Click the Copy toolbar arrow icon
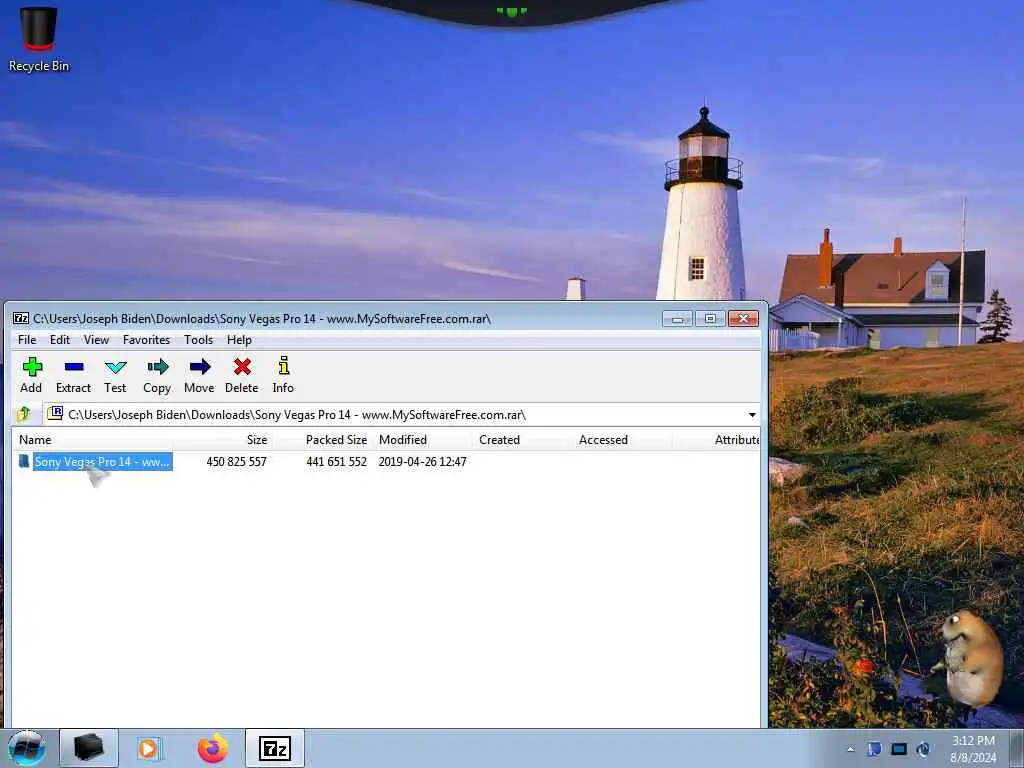1024x768 pixels. coord(157,366)
